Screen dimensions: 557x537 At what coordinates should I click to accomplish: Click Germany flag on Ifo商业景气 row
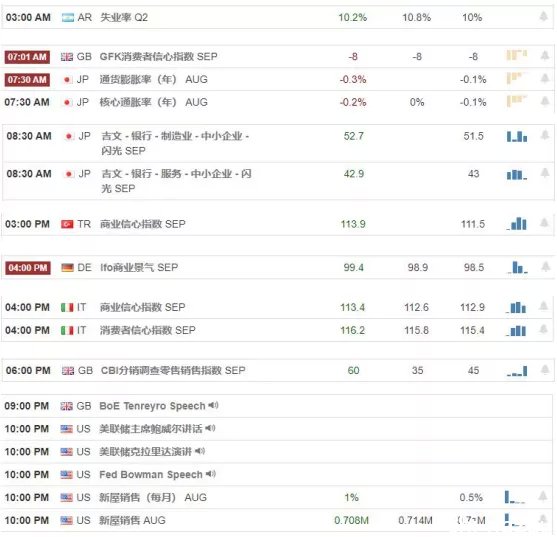pyautogui.click(x=67, y=267)
